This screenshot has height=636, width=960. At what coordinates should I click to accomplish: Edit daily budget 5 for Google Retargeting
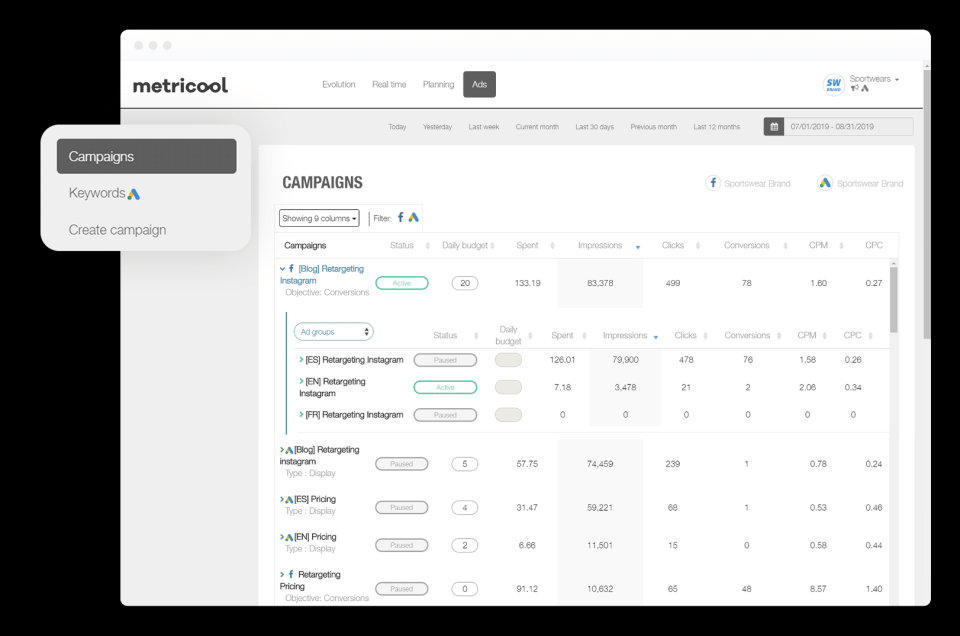point(465,464)
